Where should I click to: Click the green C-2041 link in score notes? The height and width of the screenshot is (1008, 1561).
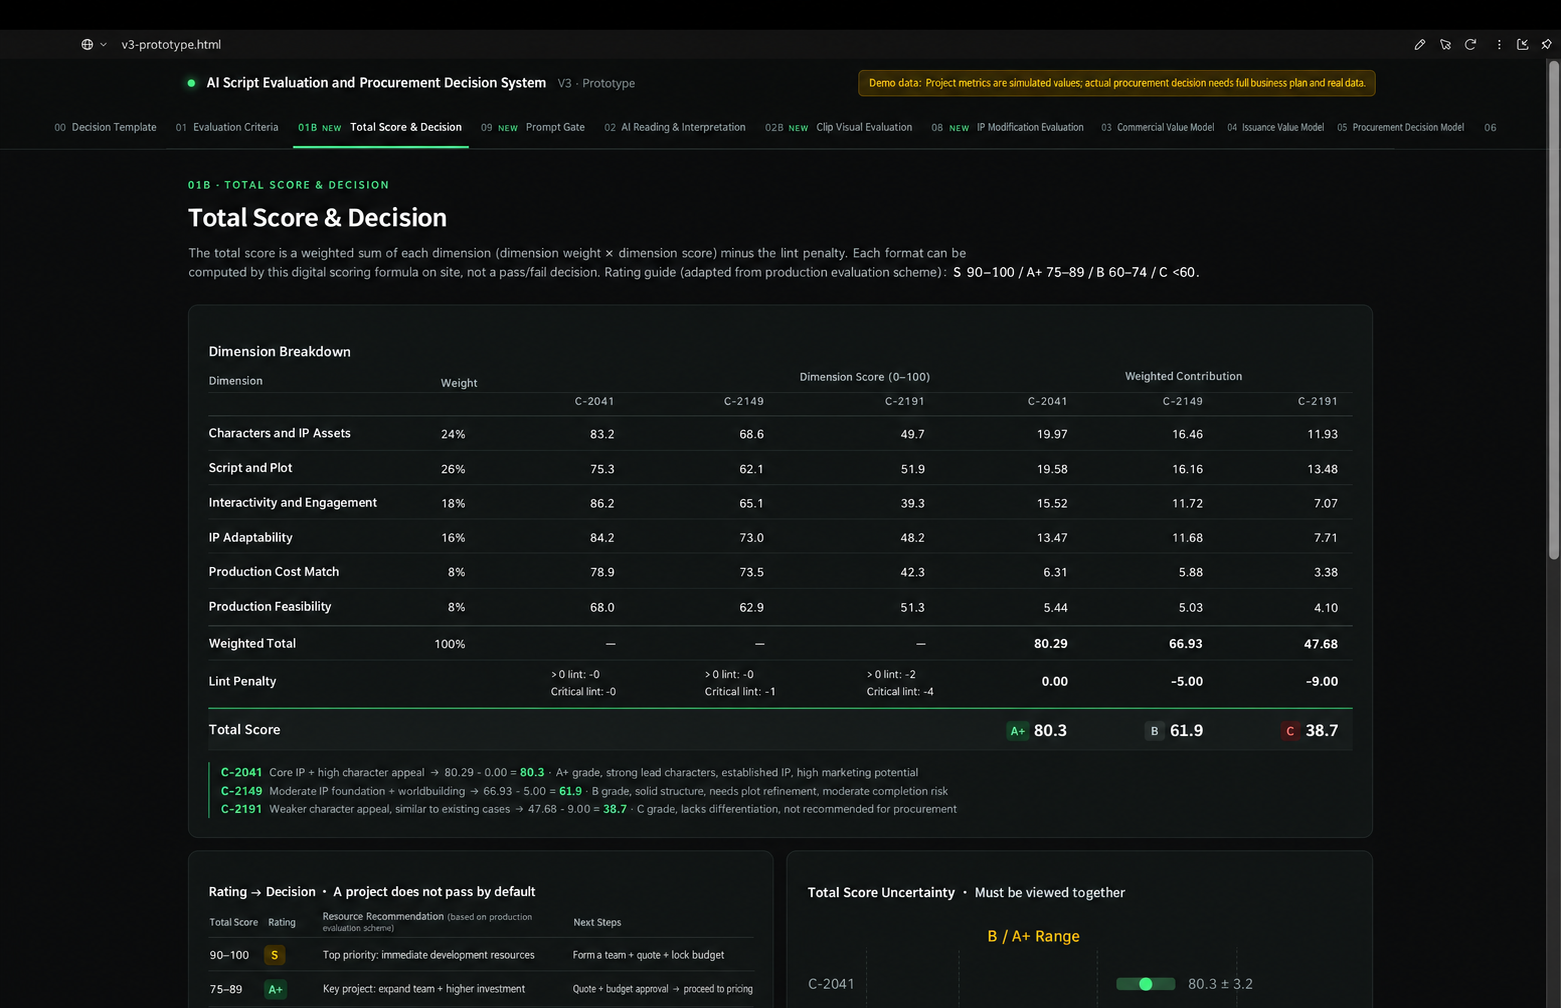241,772
